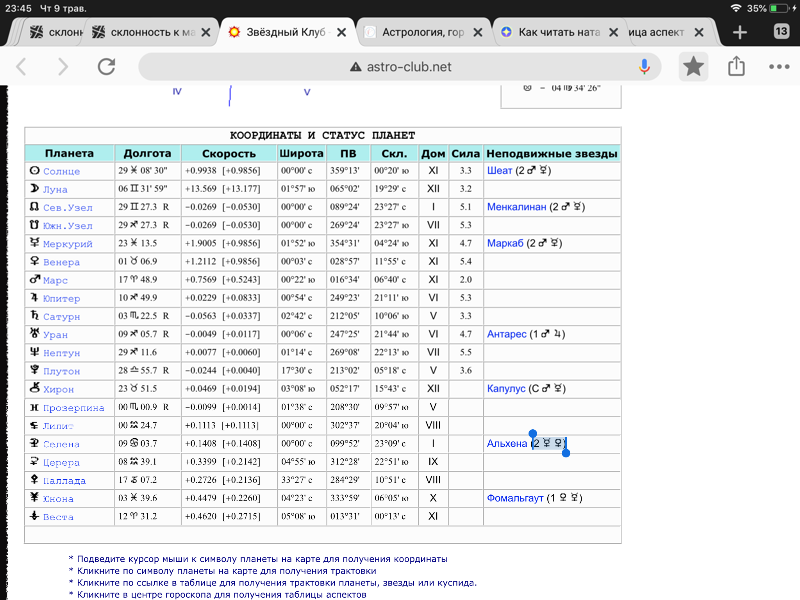
Task: Open the Южн.Узел link
Action: pos(68,226)
